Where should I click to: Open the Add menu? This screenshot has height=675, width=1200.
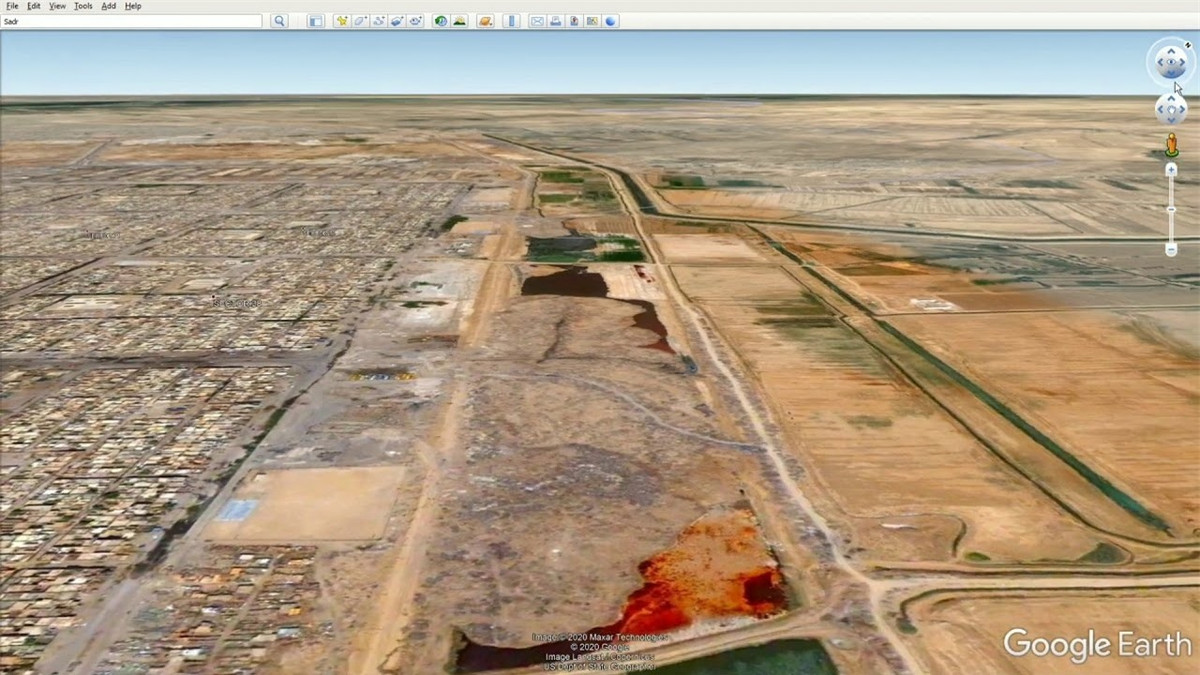[107, 5]
